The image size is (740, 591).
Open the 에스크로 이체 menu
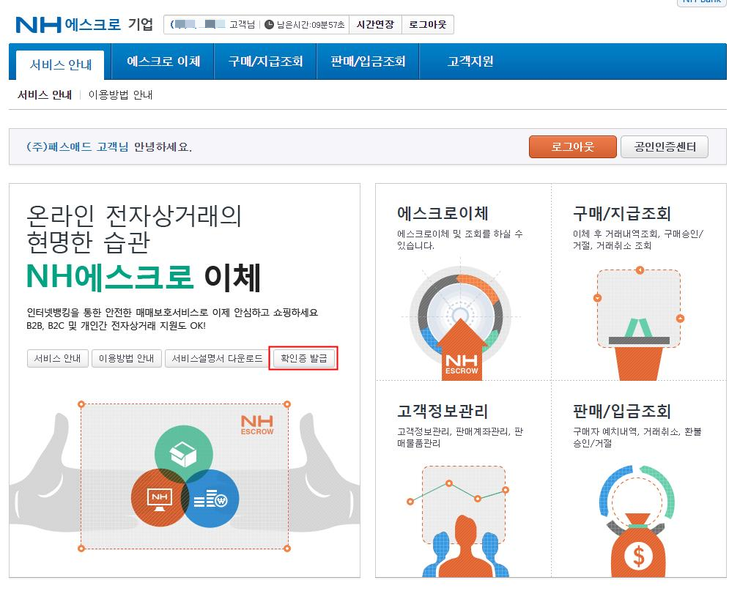(163, 61)
